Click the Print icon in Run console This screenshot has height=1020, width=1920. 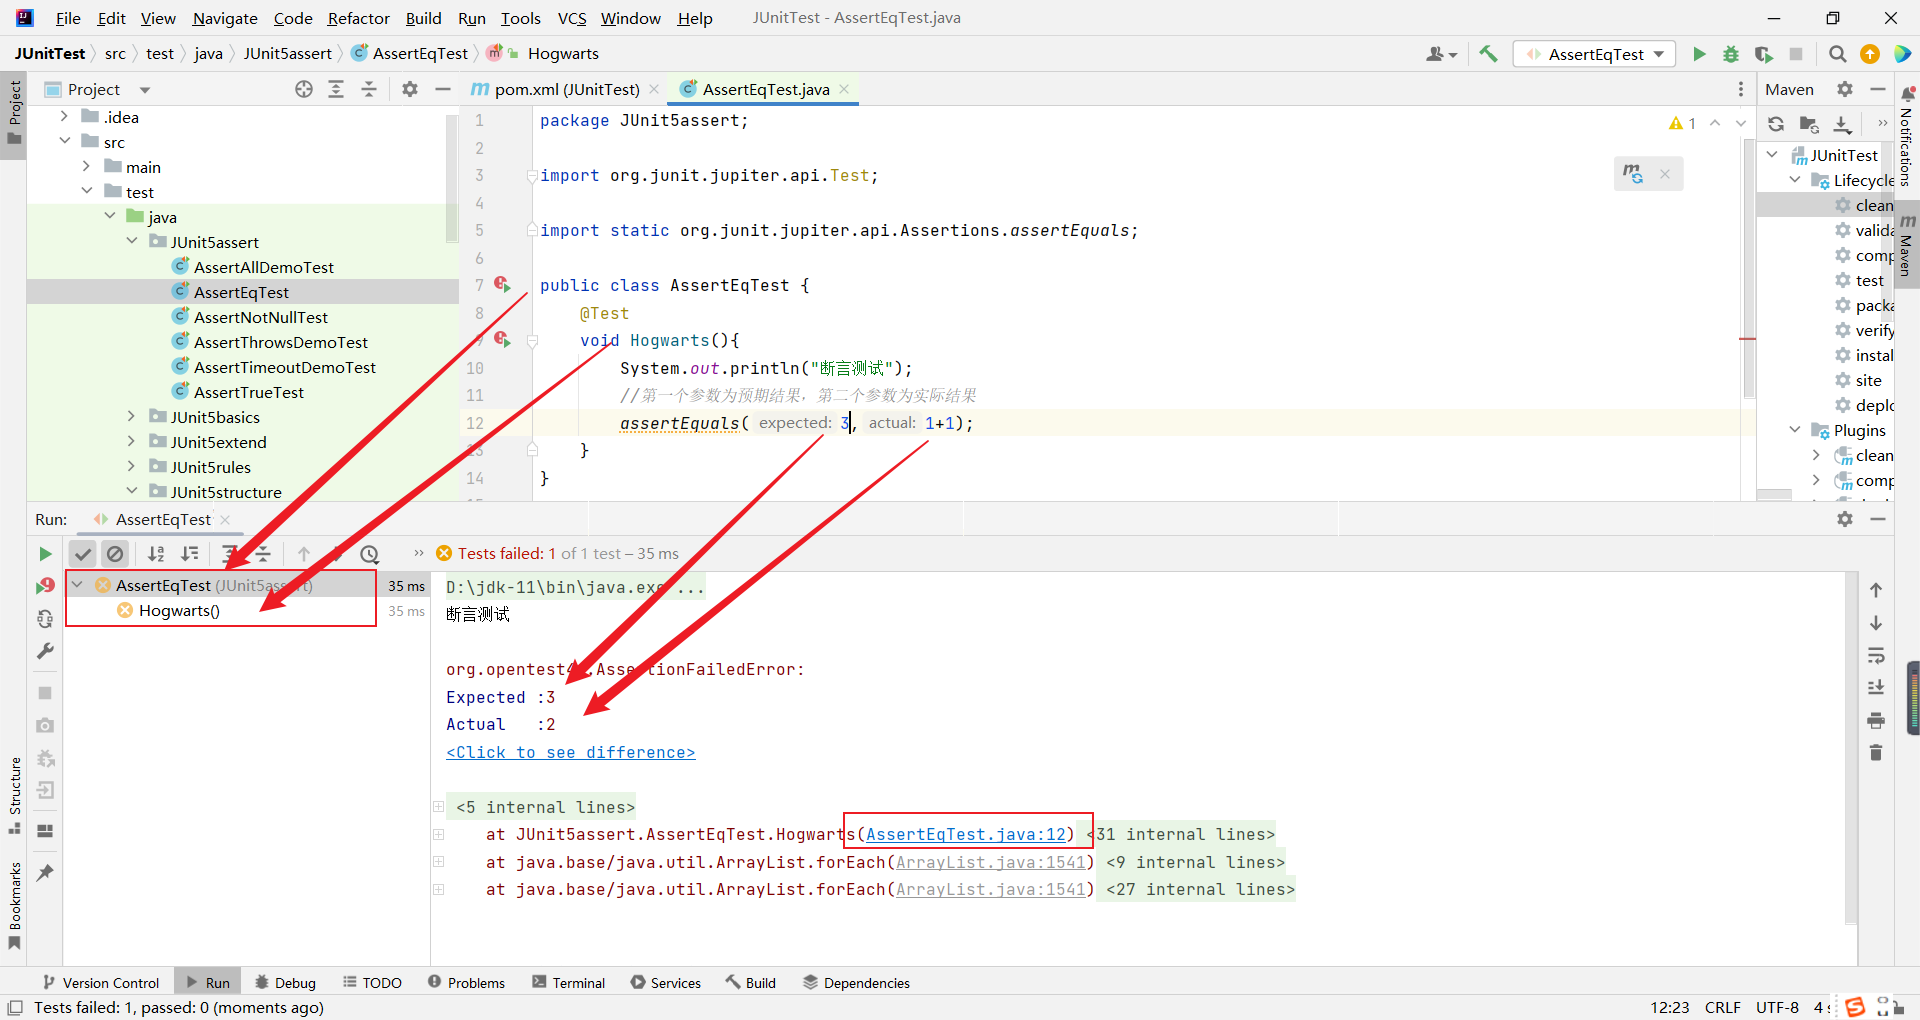[1876, 720]
